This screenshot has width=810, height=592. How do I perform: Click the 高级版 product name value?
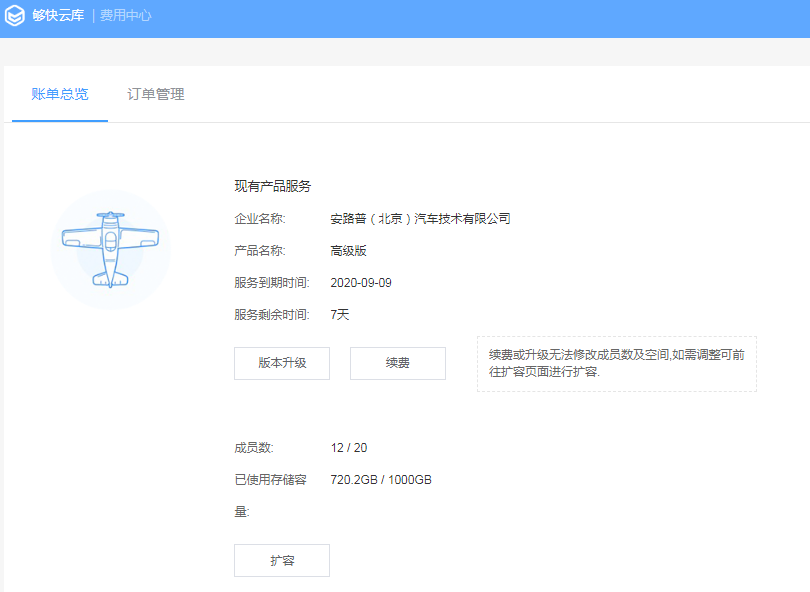point(349,251)
